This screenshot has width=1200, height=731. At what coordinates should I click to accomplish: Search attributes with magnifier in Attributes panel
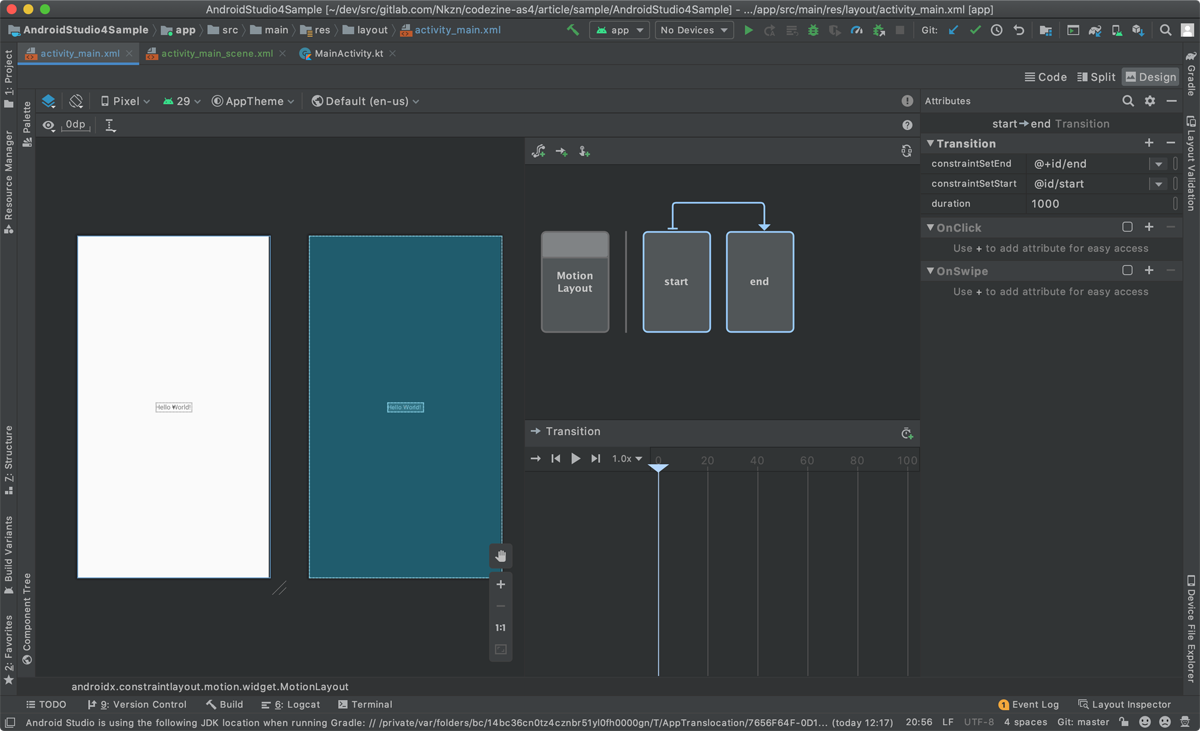point(1128,101)
